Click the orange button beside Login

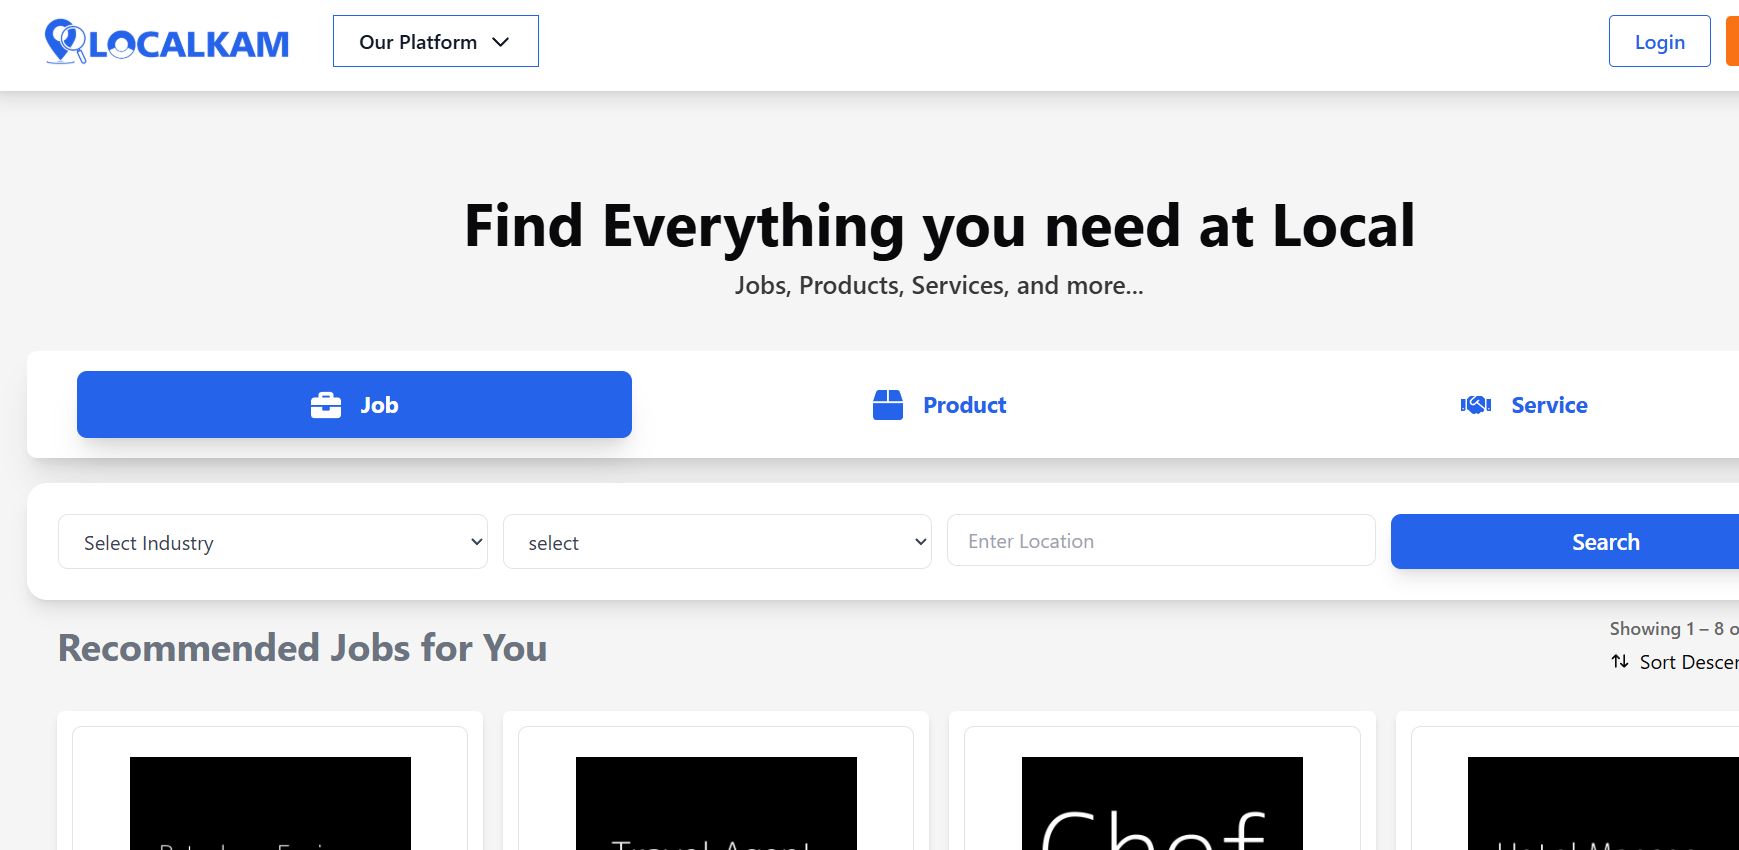[1732, 42]
